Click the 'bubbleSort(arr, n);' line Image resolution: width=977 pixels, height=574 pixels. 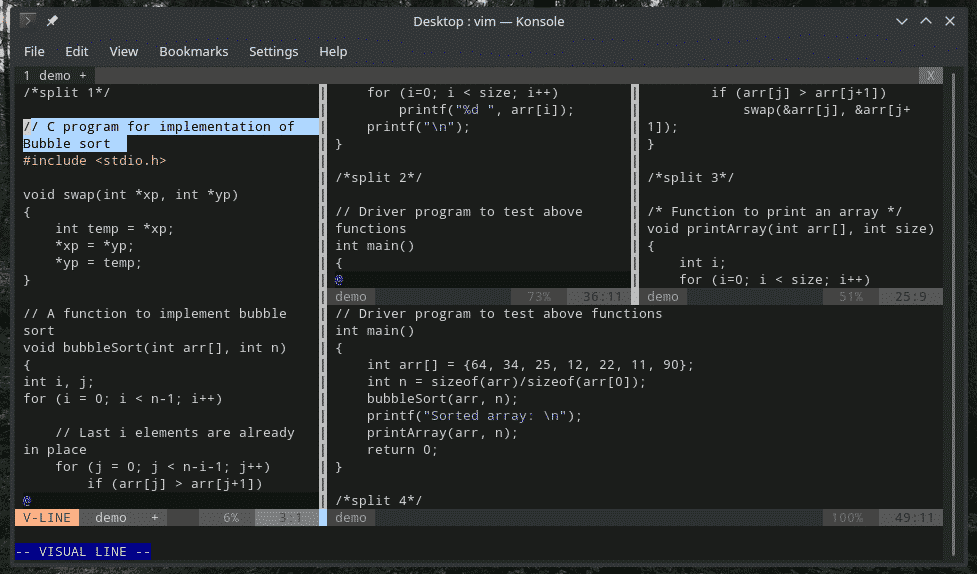click(x=442, y=398)
